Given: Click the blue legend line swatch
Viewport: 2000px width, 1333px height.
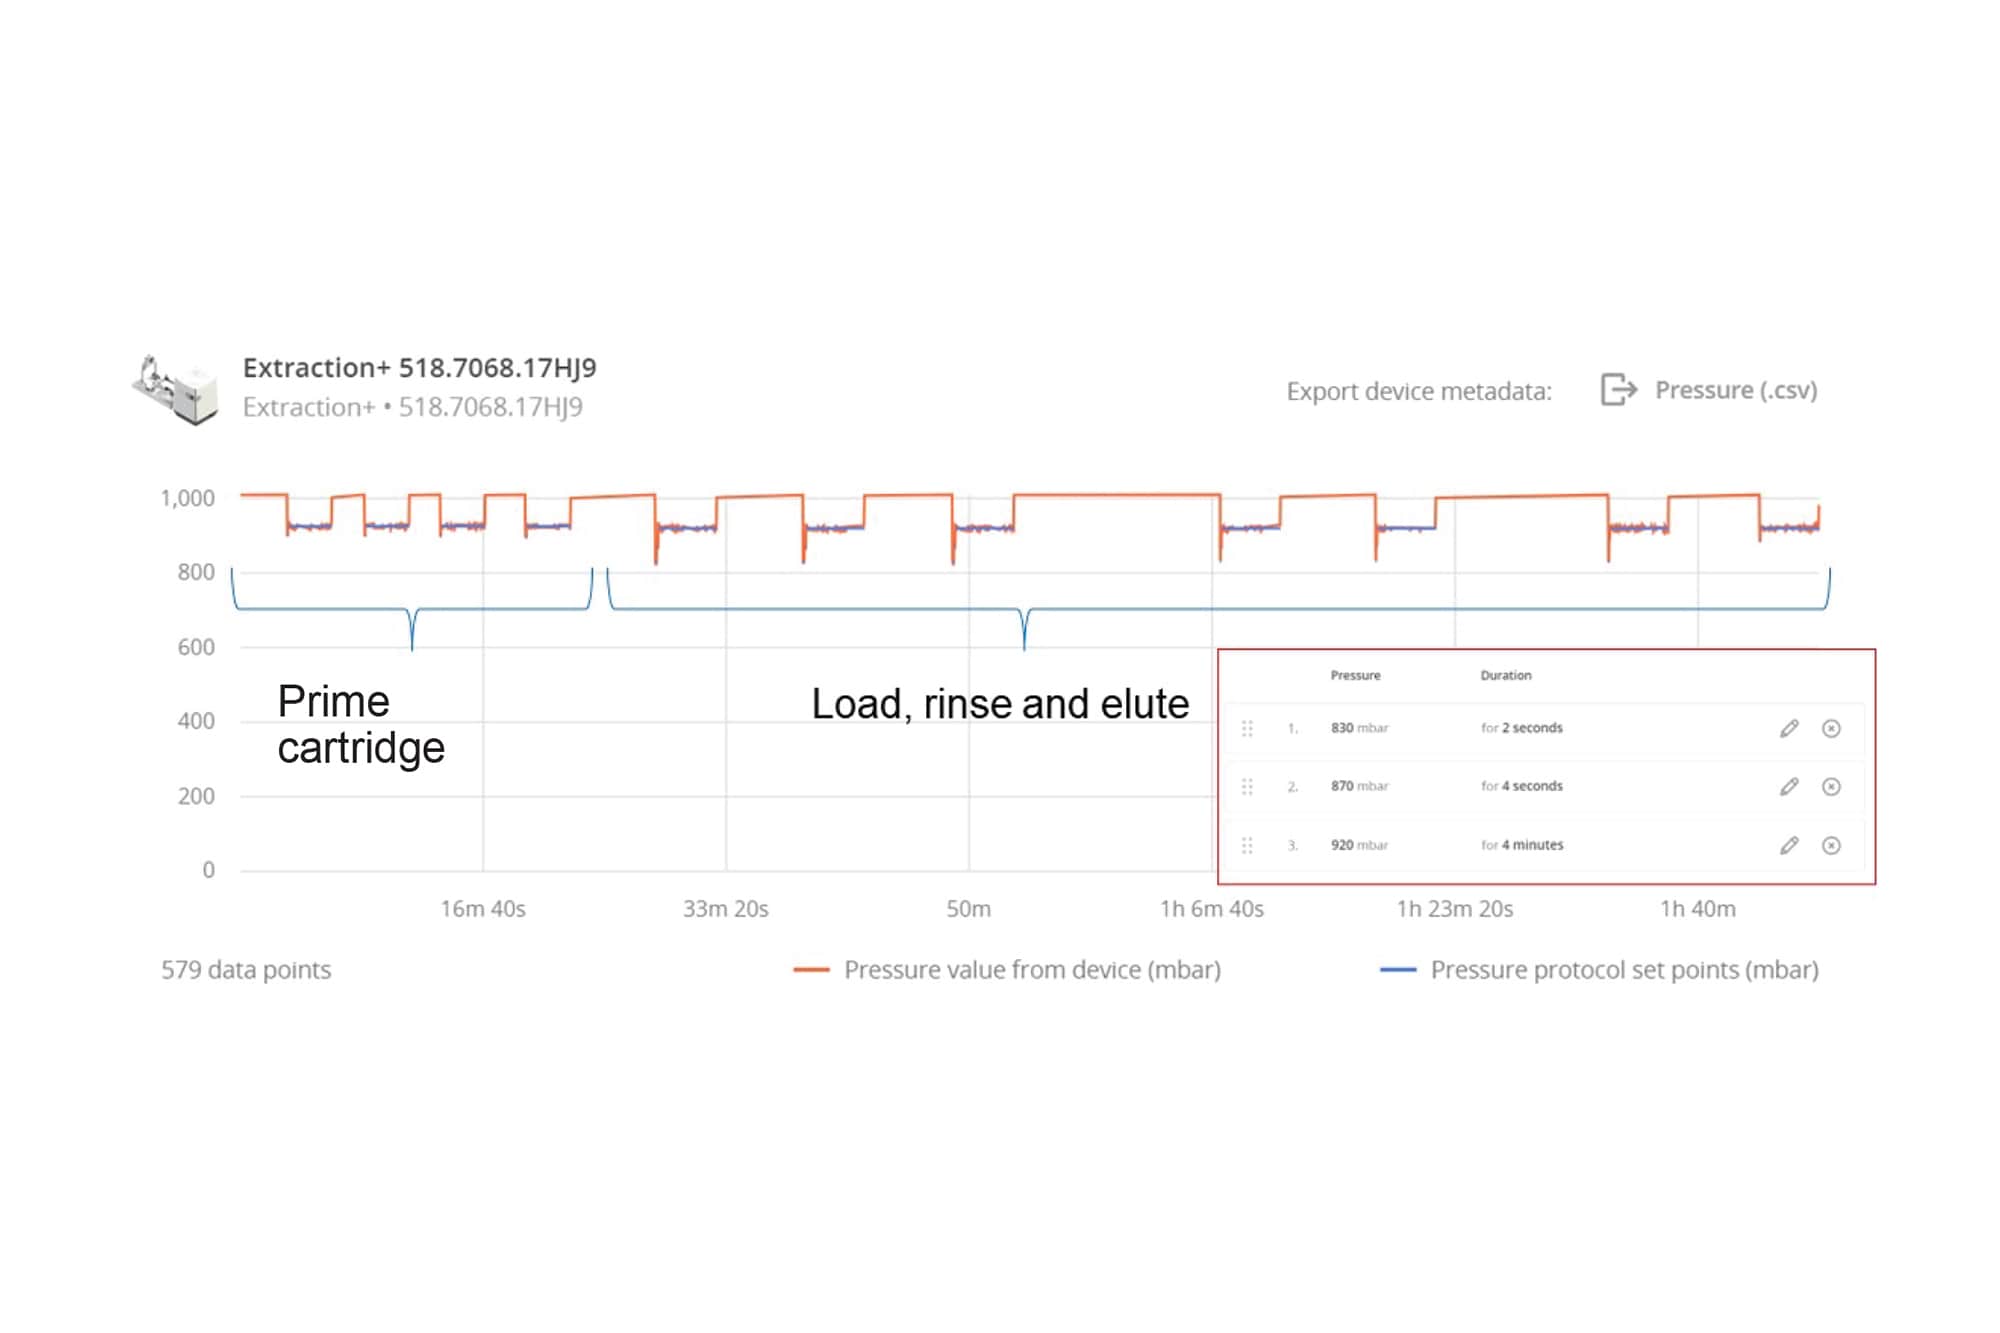Looking at the screenshot, I should point(1397,970).
